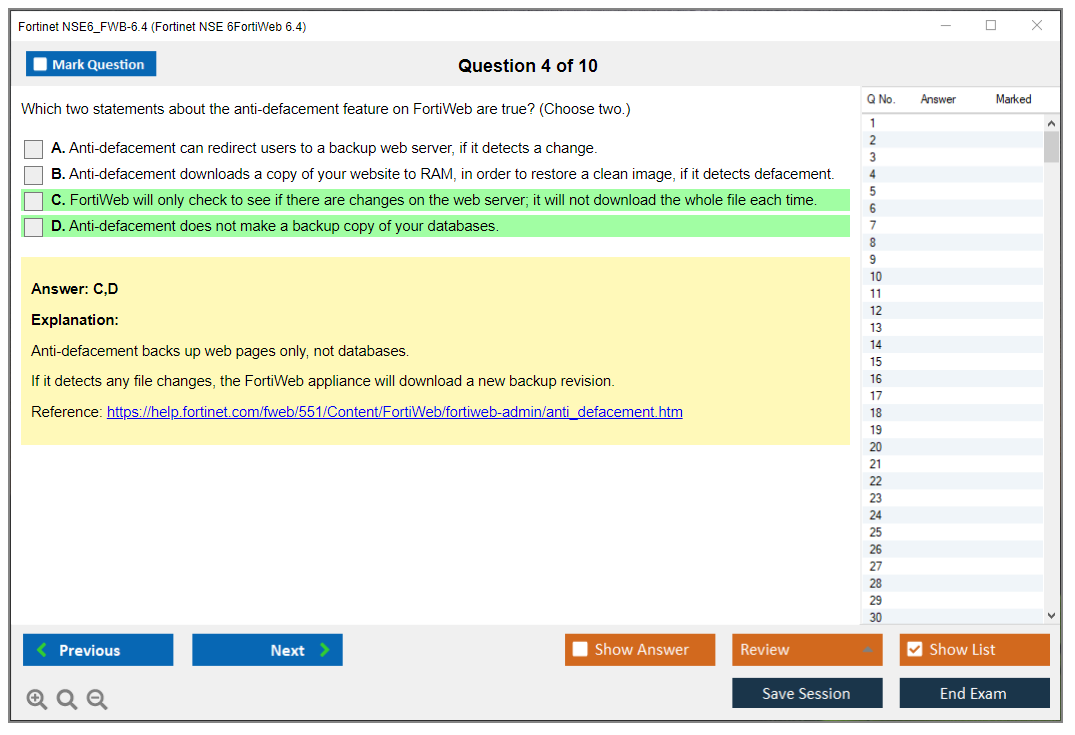Tick the checkbox for answer B
1075x735 pixels.
coord(34,175)
